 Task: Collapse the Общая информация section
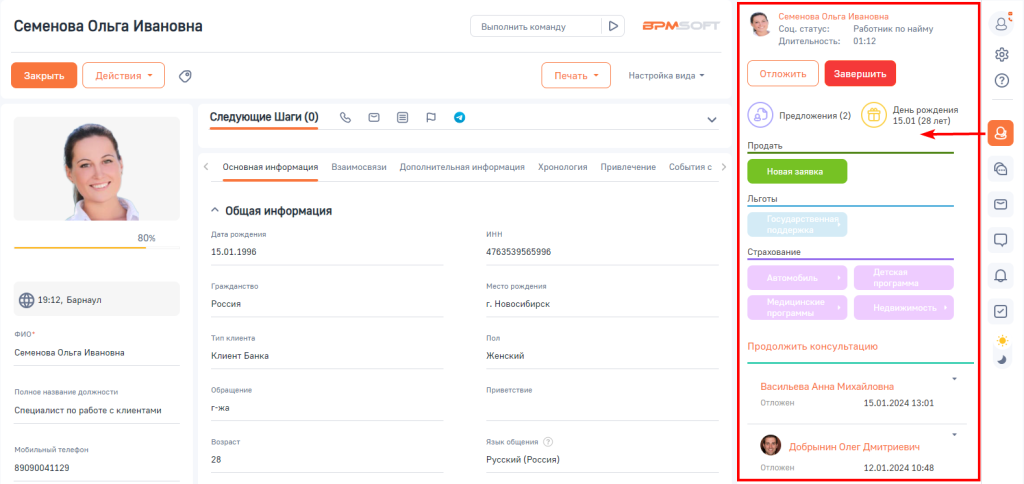coord(216,211)
